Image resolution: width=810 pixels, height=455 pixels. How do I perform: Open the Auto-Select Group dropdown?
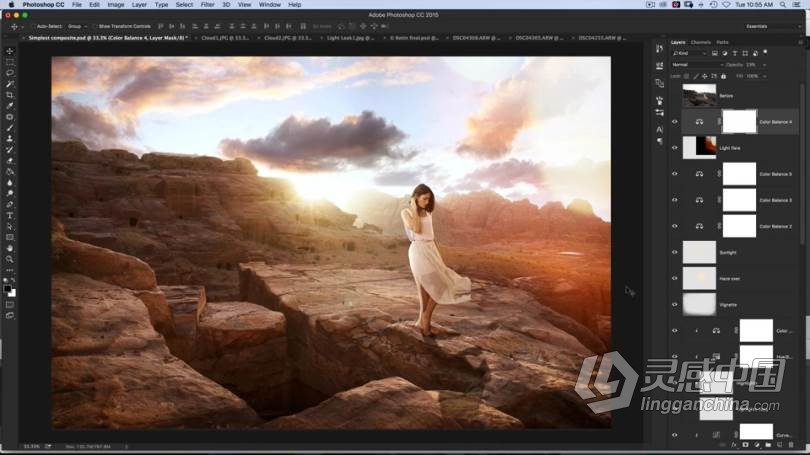[77, 26]
